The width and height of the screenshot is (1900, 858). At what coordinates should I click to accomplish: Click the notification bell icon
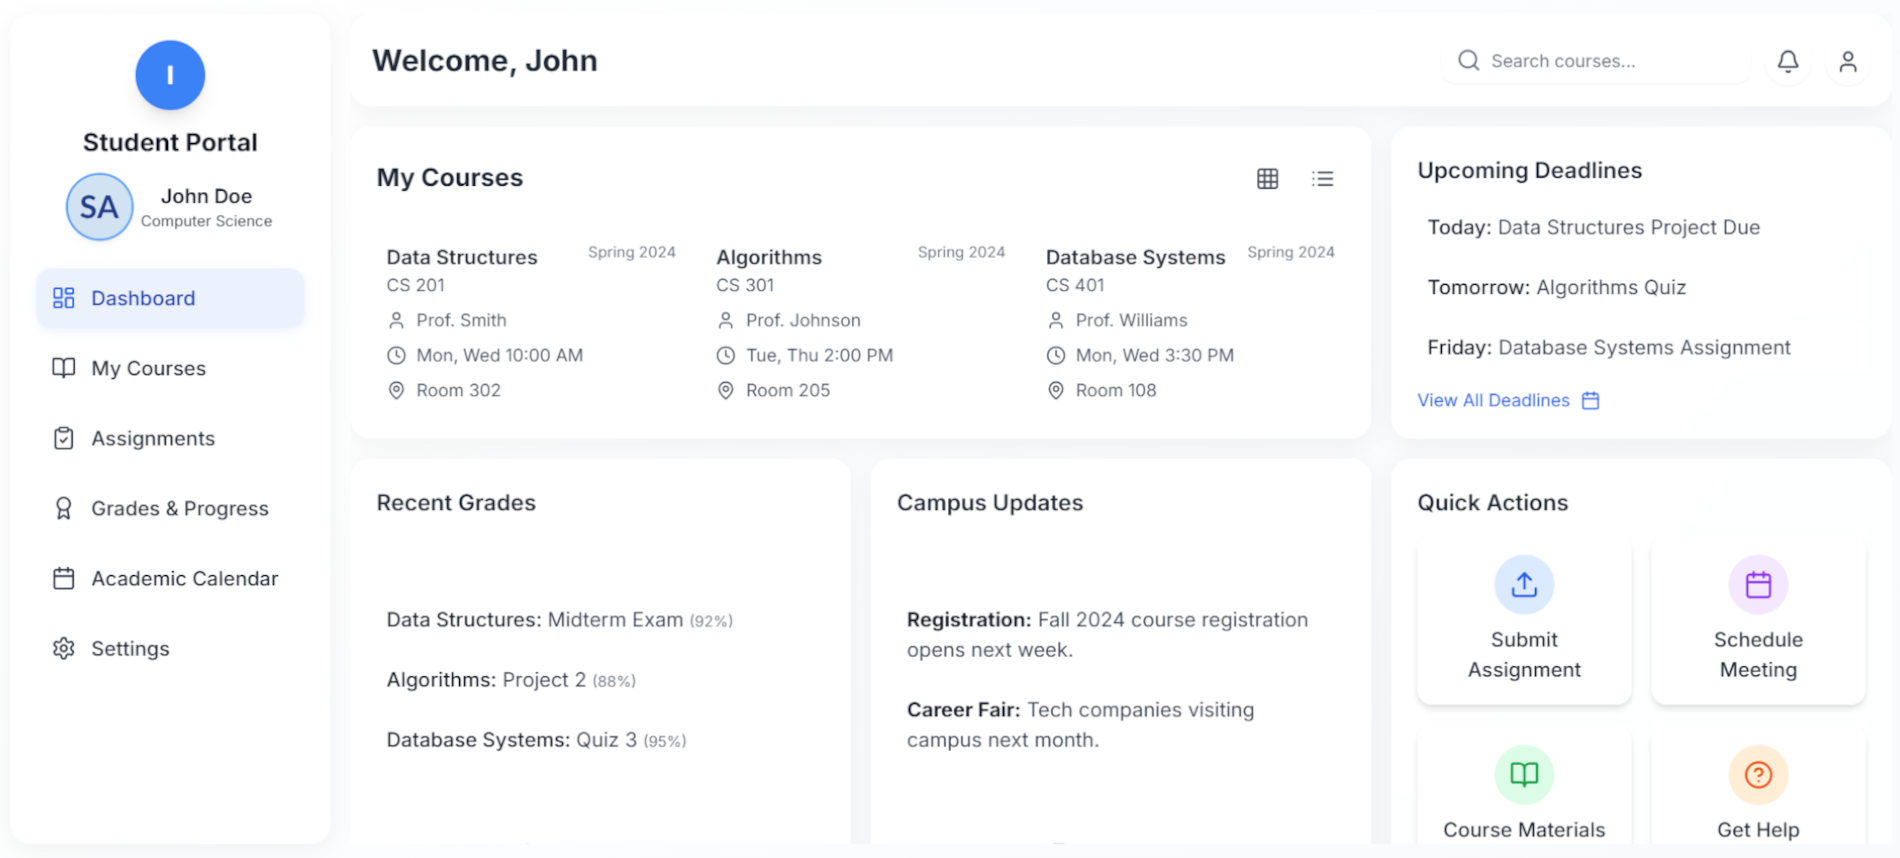[x=1787, y=61]
